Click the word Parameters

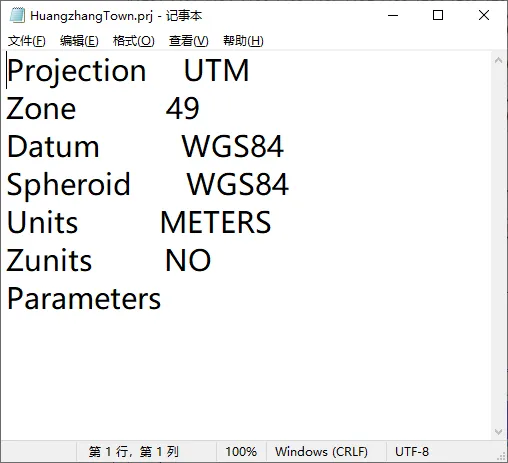coord(84,299)
